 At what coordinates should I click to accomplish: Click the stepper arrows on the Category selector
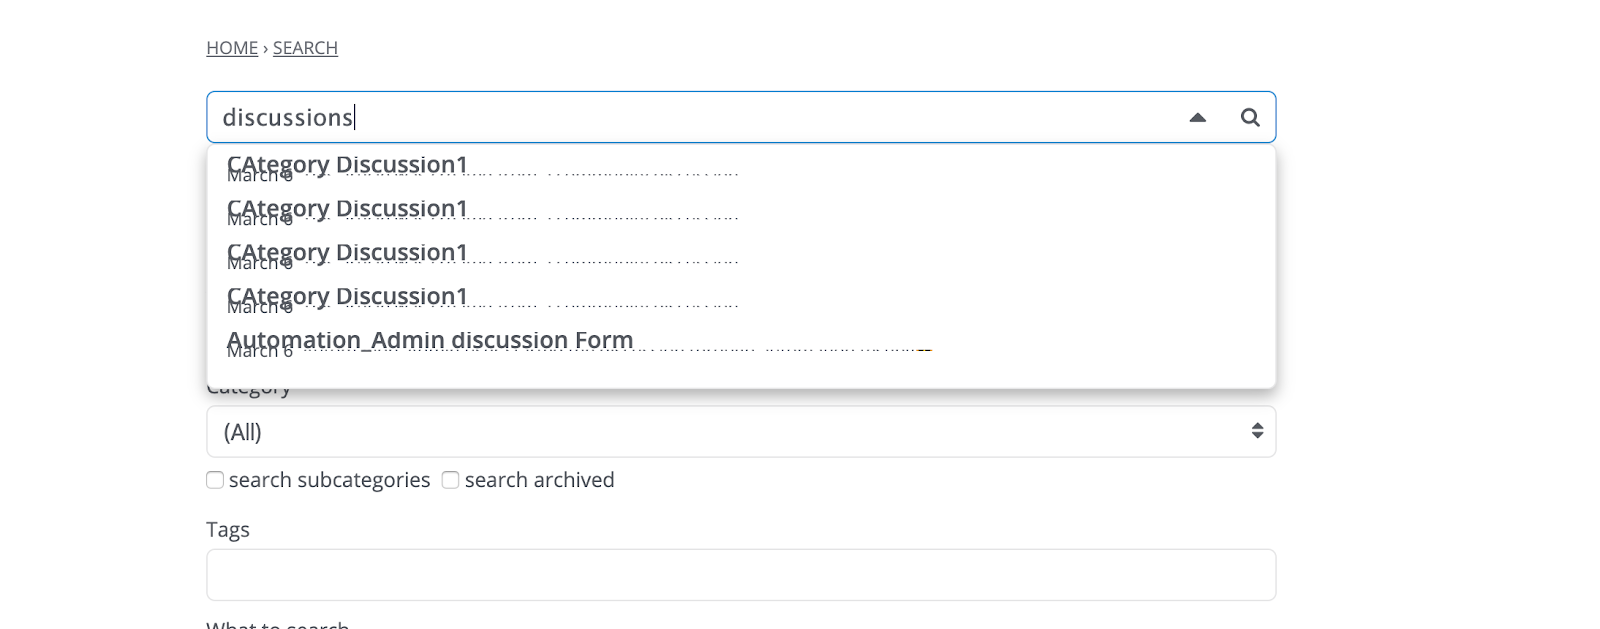pyautogui.click(x=1257, y=431)
